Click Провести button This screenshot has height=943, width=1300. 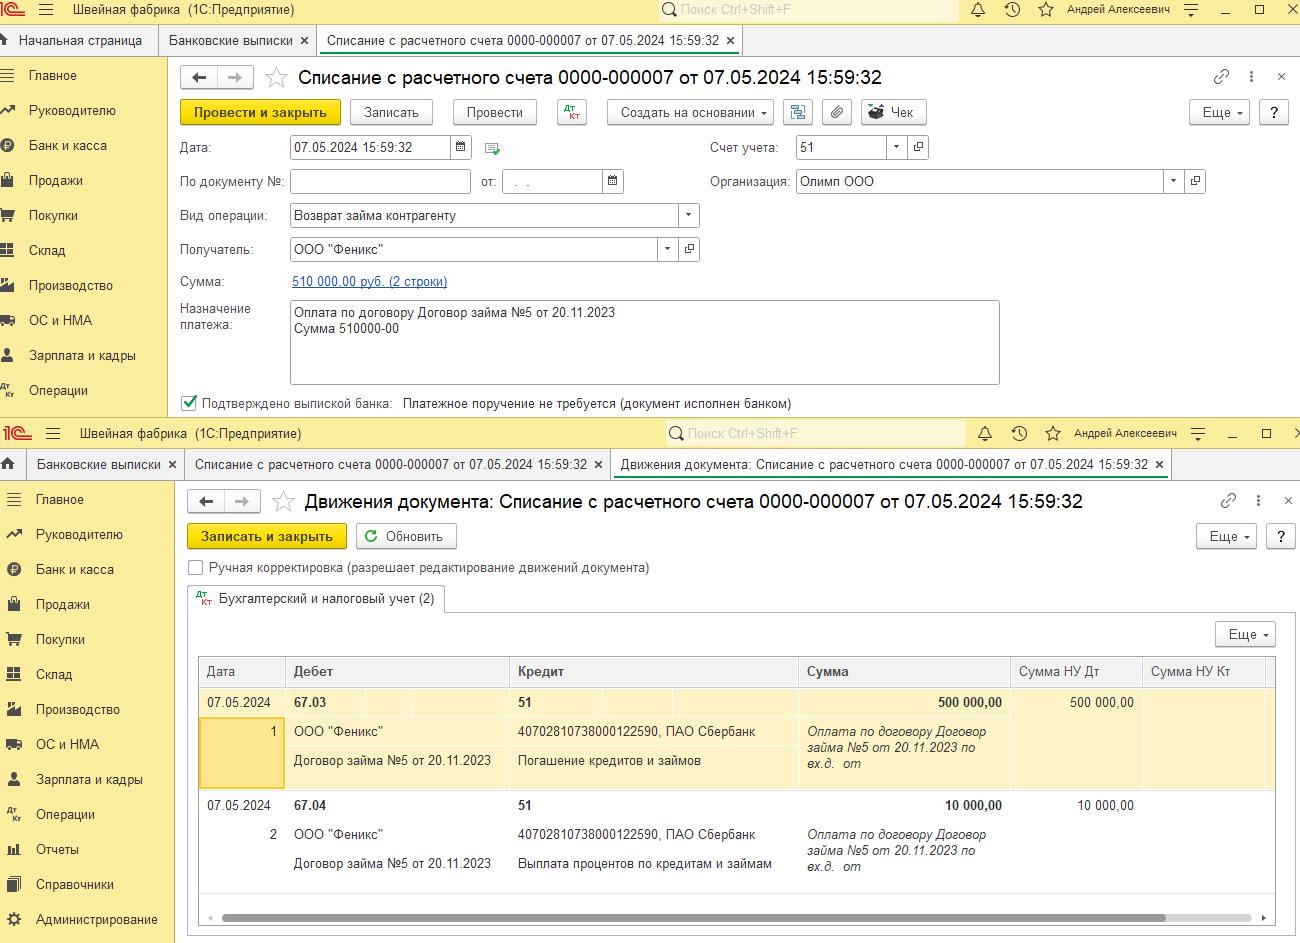coord(494,112)
